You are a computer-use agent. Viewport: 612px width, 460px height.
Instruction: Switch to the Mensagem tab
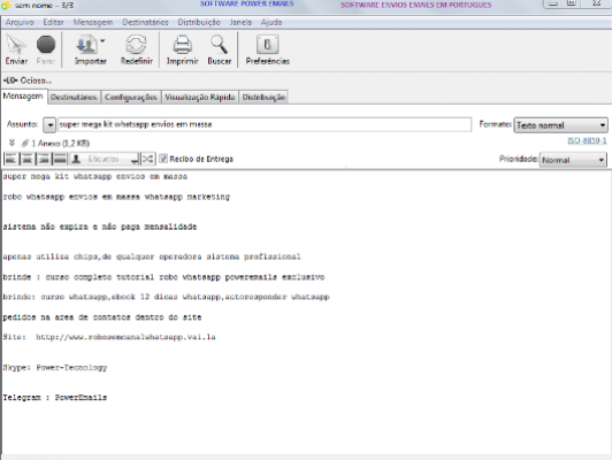coord(23,96)
